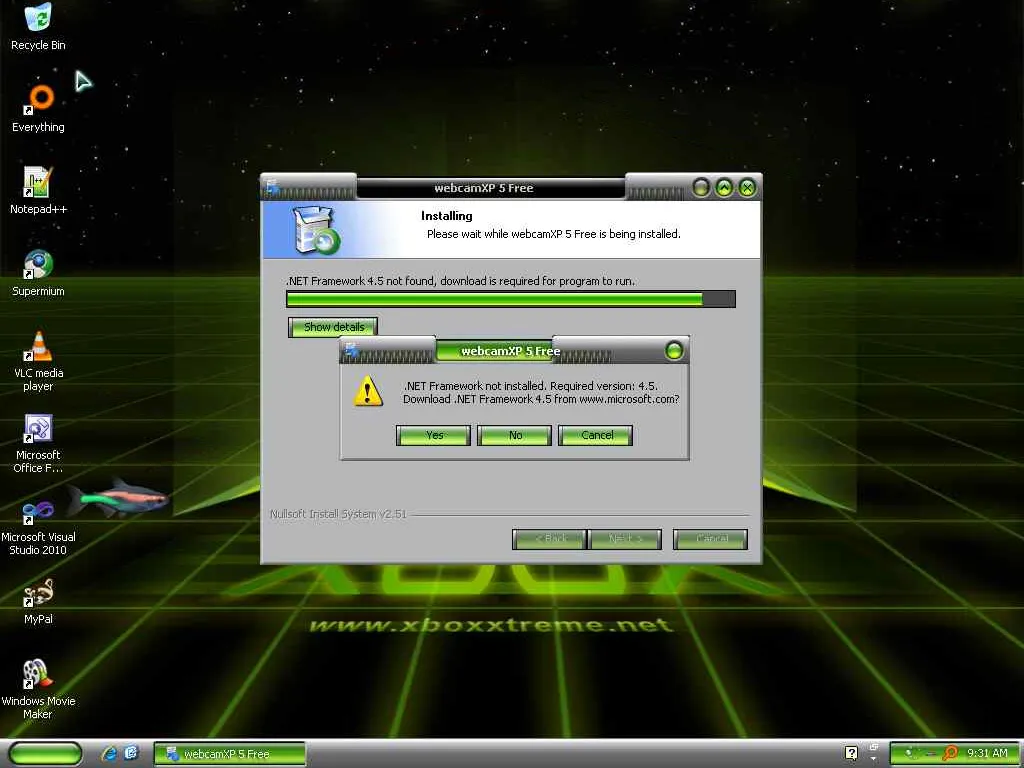Select the Microsoft Office desktop shortcut

click(x=38, y=443)
